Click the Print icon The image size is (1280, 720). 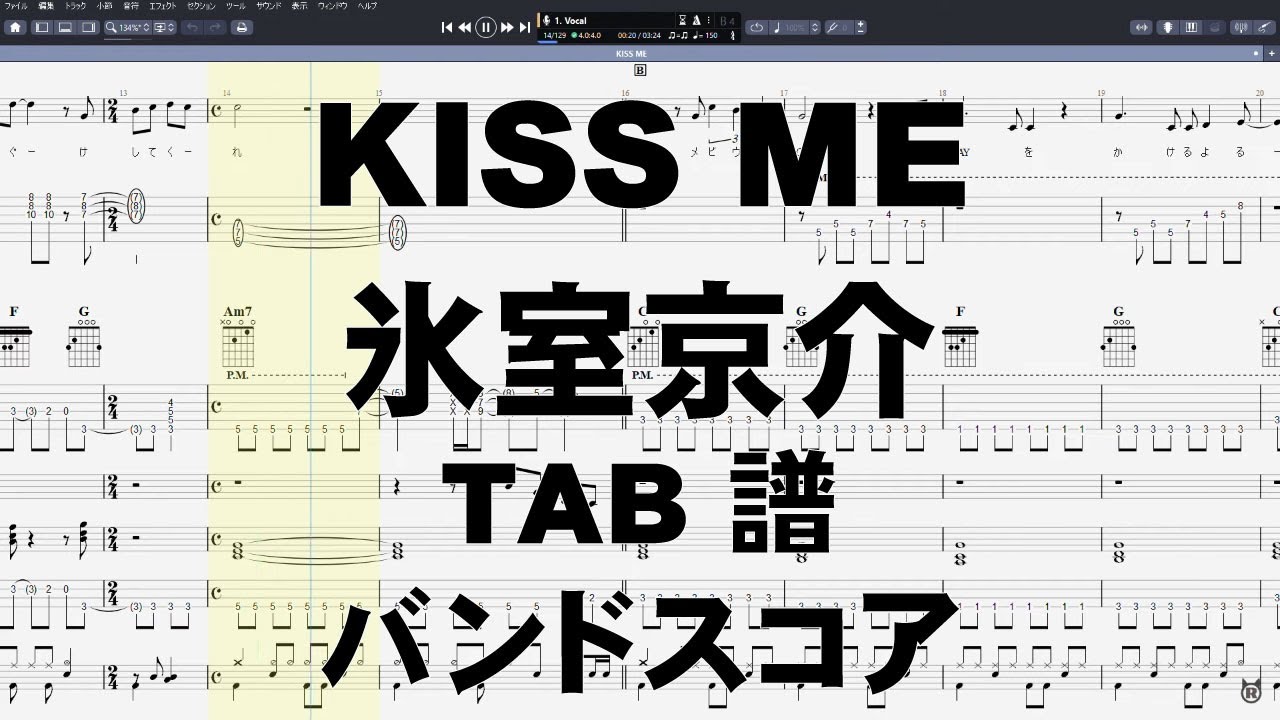pos(242,27)
